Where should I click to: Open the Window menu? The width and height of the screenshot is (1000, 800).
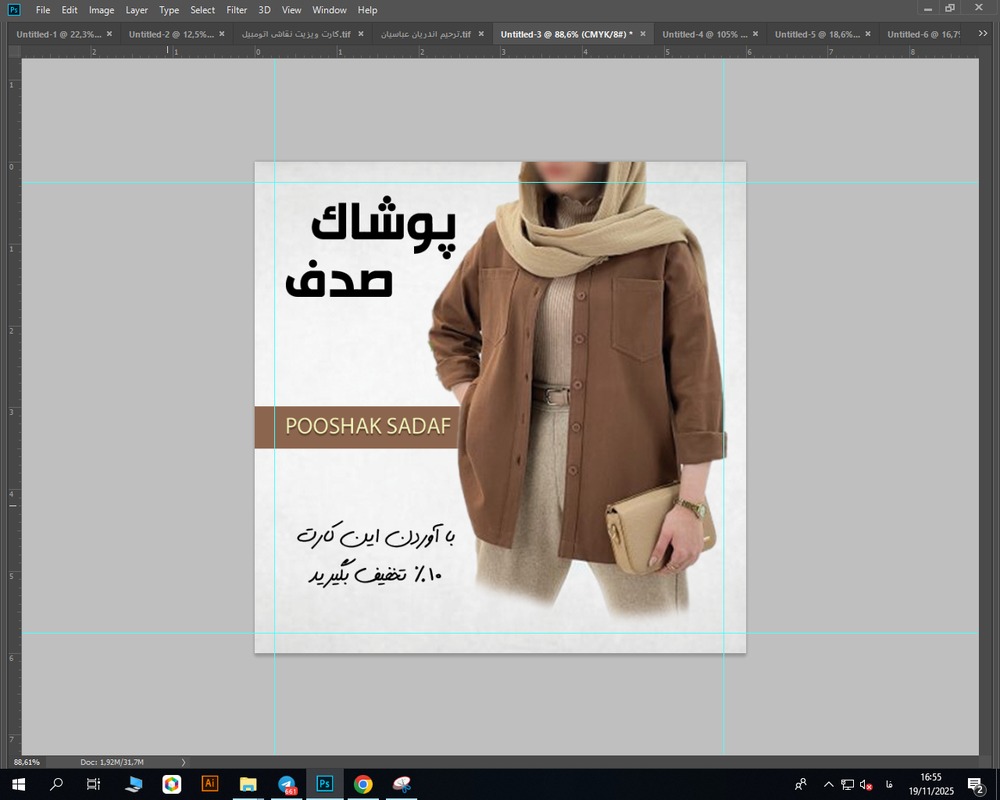coord(329,10)
